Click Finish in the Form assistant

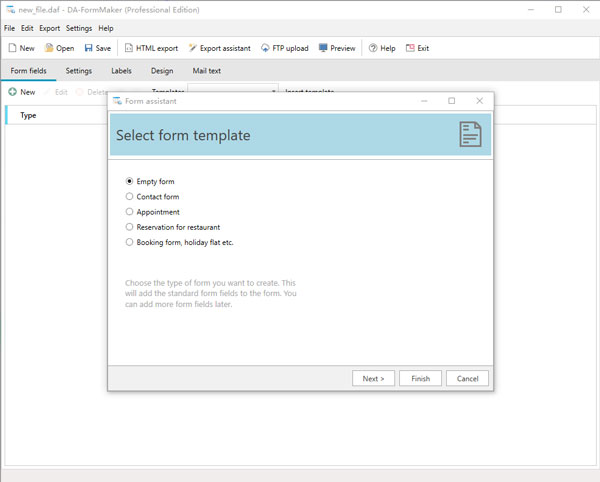pos(420,378)
